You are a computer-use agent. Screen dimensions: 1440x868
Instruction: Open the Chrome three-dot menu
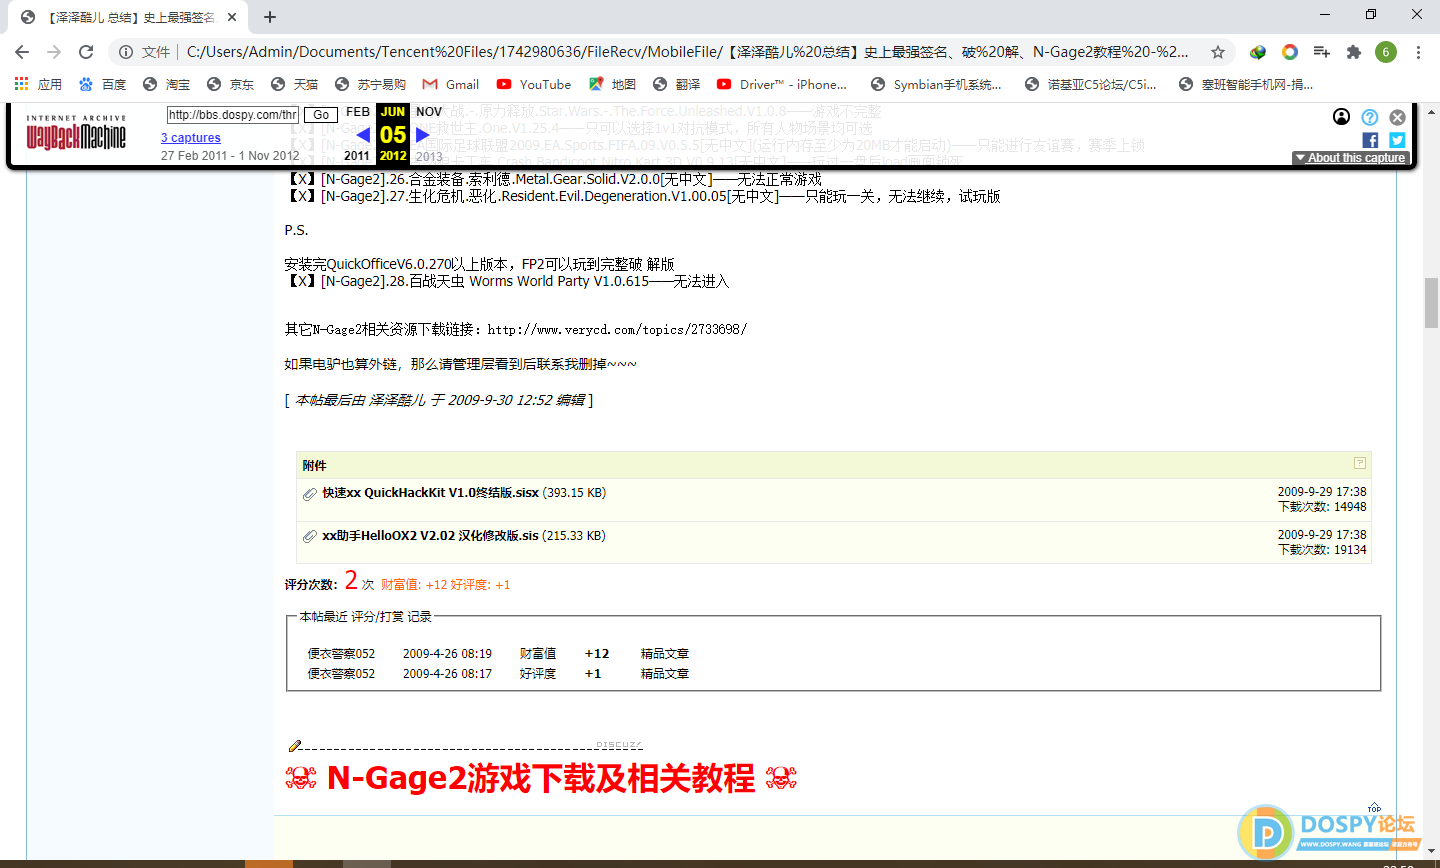click(x=1418, y=52)
